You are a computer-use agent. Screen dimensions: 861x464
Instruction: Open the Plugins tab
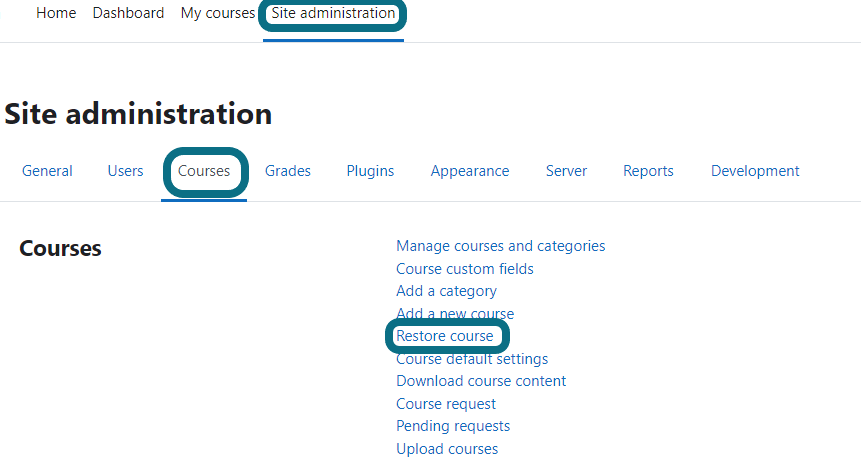pos(370,171)
